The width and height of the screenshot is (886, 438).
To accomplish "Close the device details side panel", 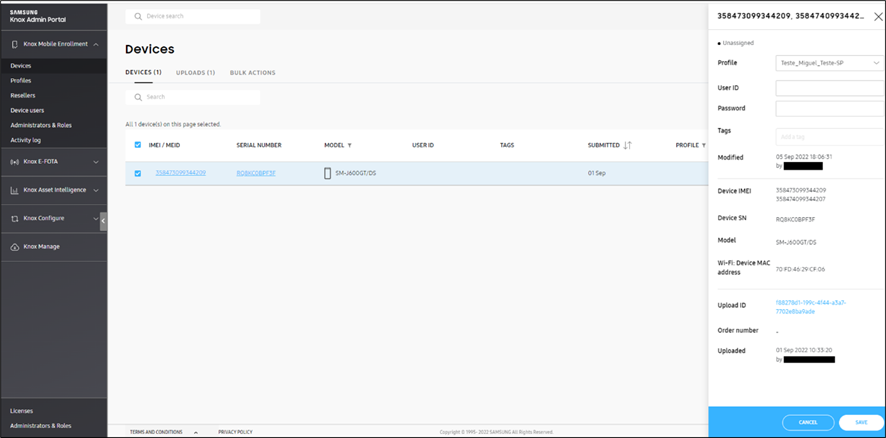I will [878, 16].
